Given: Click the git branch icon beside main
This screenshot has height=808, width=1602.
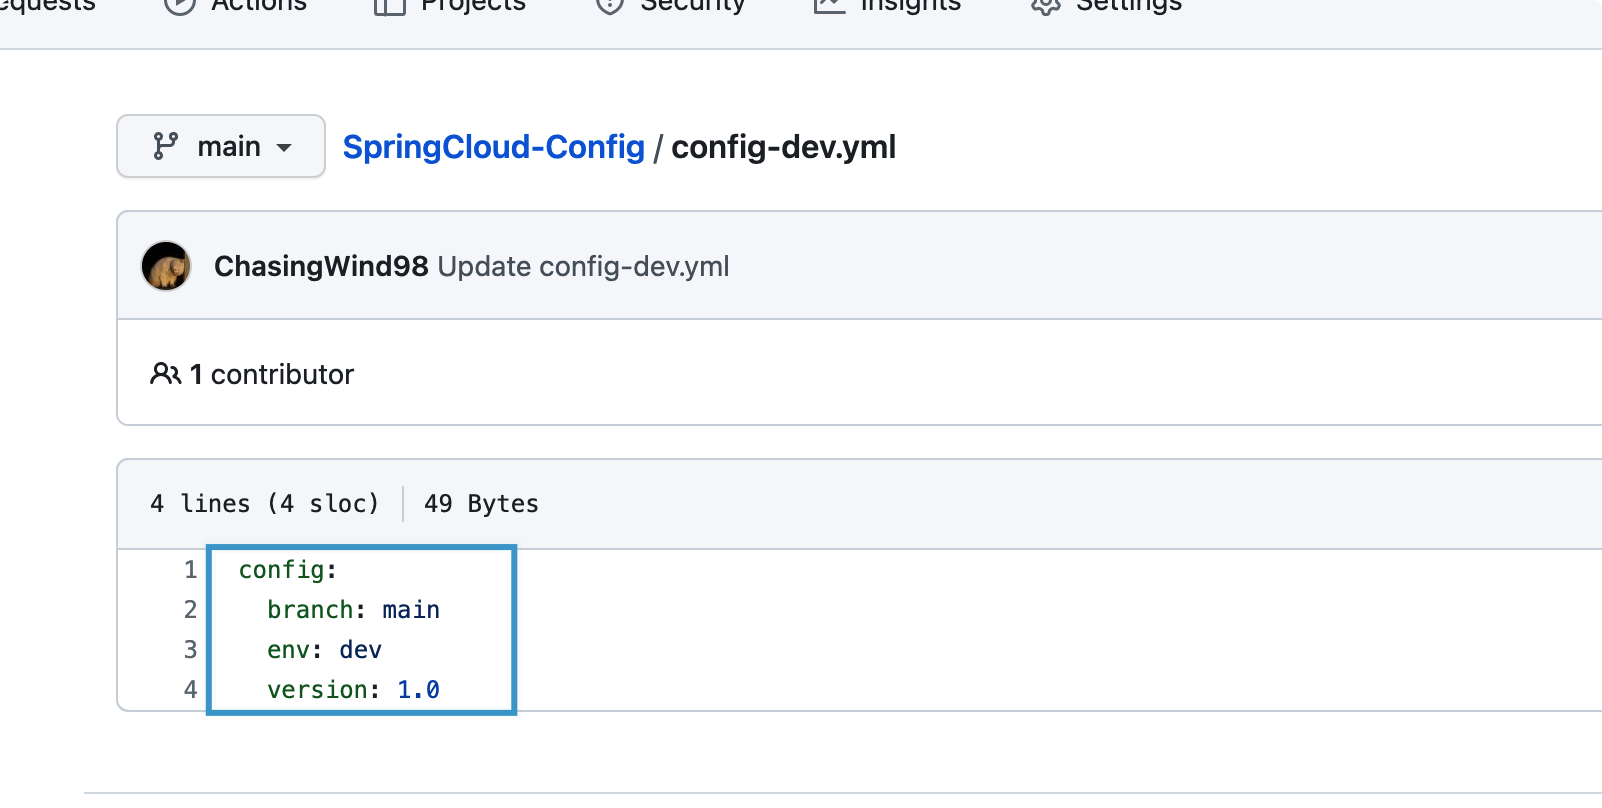Looking at the screenshot, I should pos(166,146).
